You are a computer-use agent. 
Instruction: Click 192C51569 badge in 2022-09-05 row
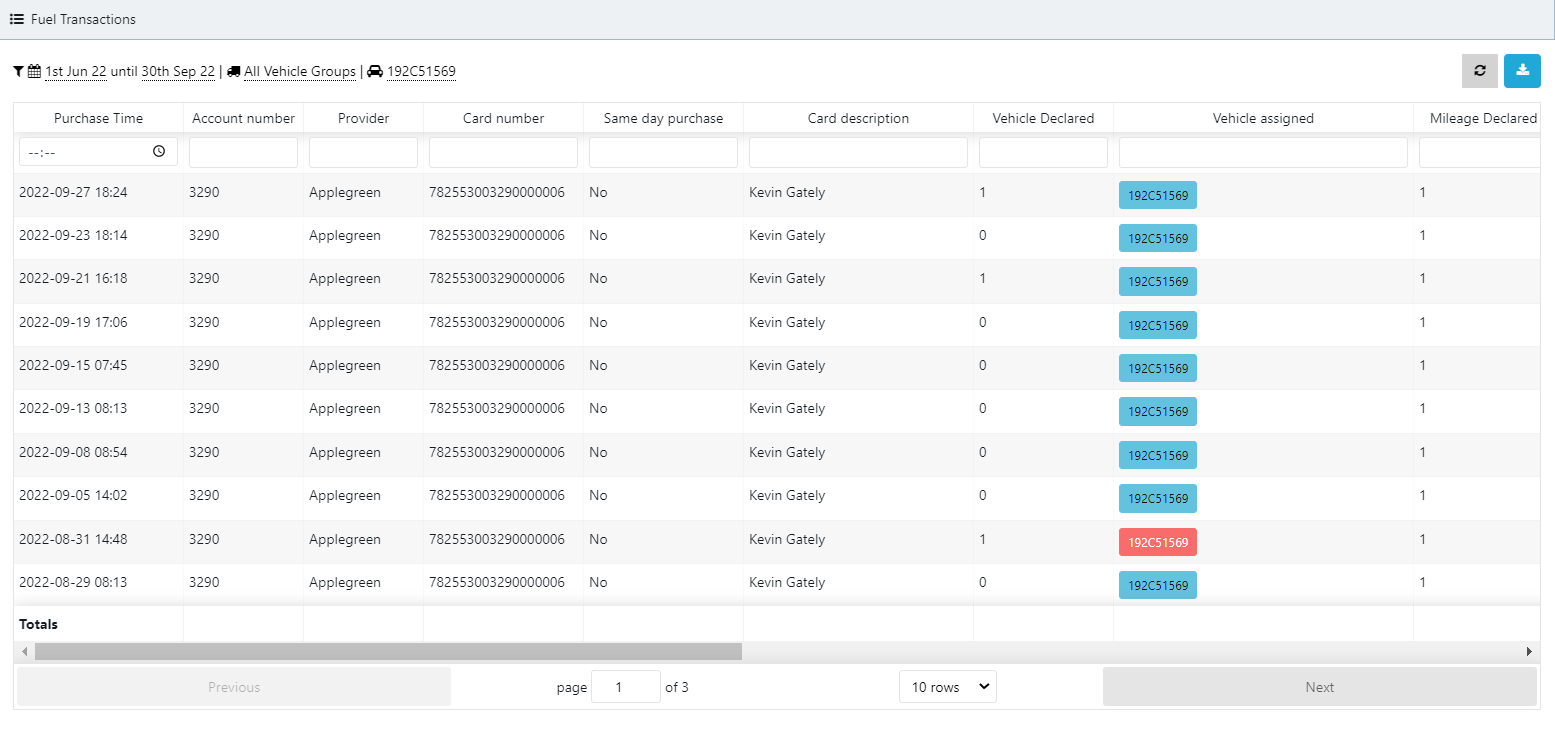click(x=1158, y=498)
